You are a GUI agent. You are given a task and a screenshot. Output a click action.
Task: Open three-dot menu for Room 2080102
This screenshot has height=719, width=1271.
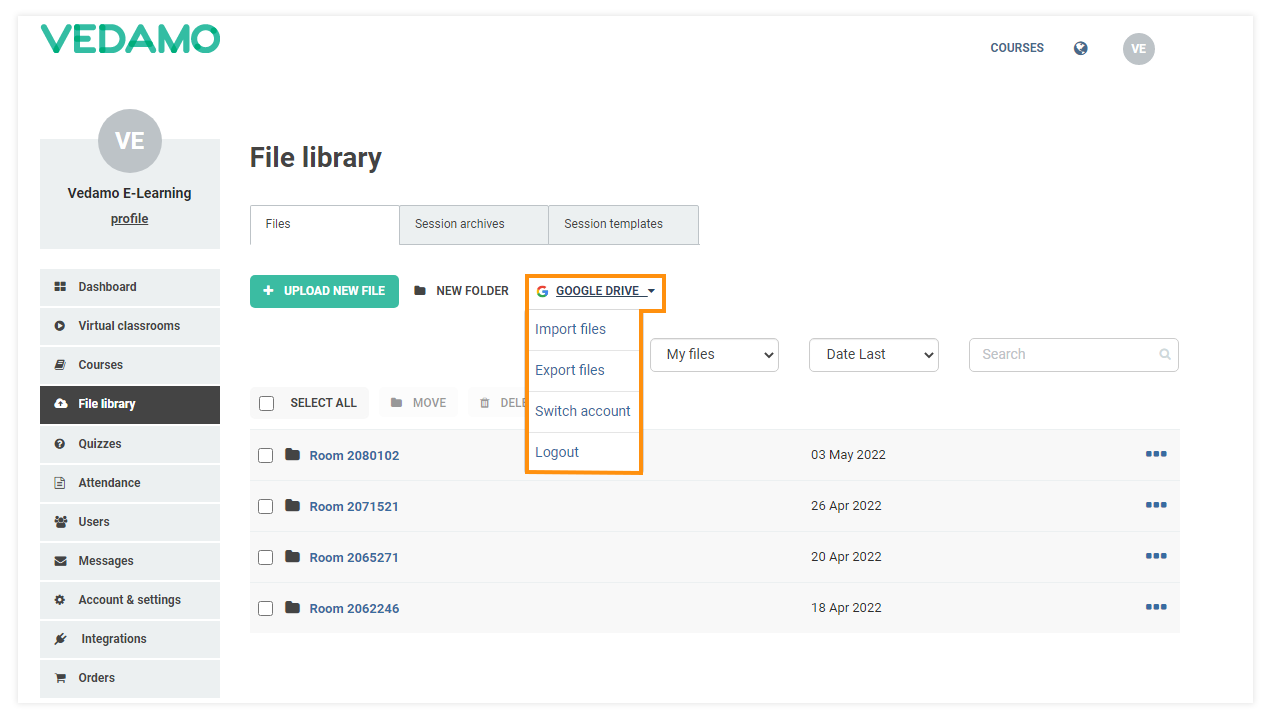click(x=1156, y=454)
